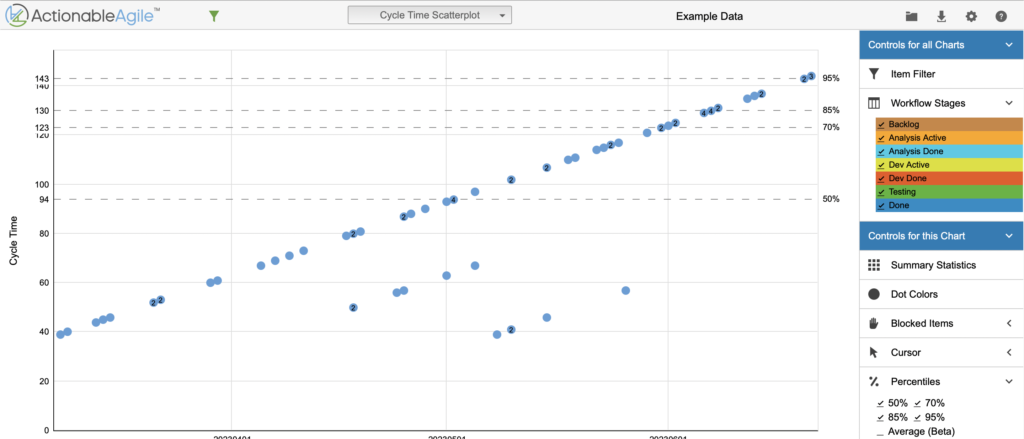
Task: Click the download icon in top bar
Action: pyautogui.click(x=941, y=16)
